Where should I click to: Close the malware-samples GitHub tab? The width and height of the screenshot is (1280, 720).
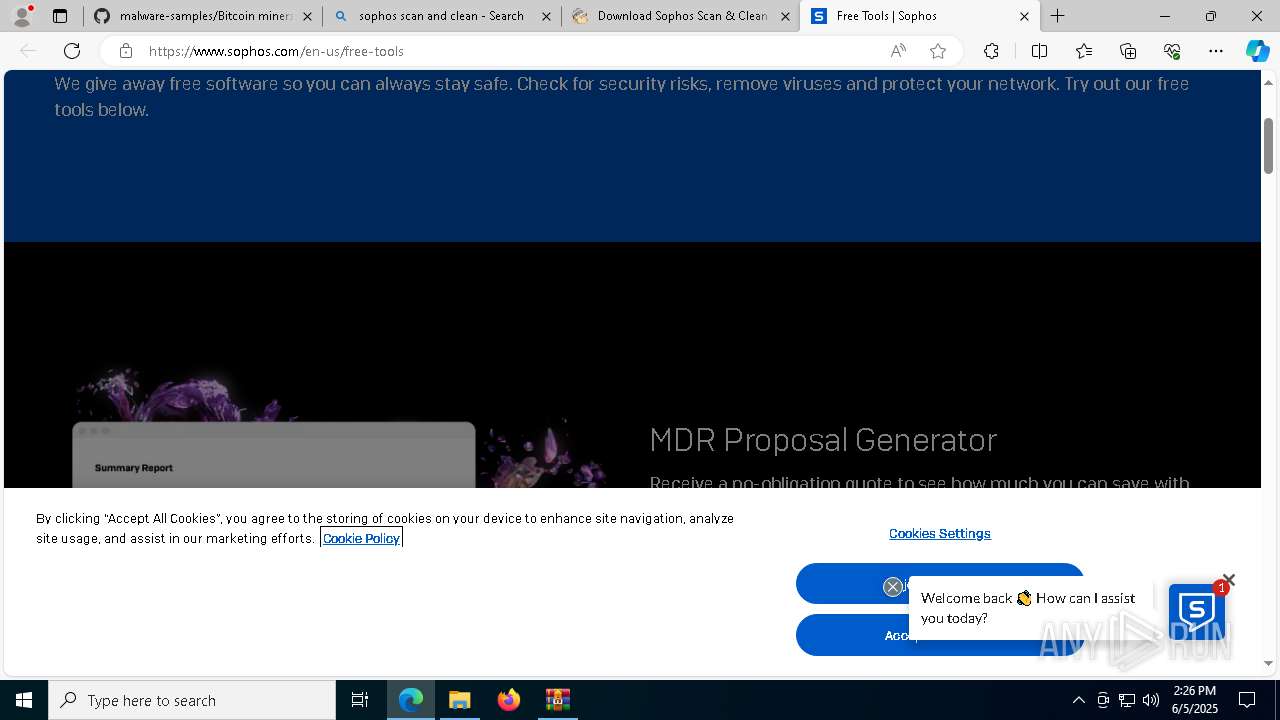tap(307, 16)
